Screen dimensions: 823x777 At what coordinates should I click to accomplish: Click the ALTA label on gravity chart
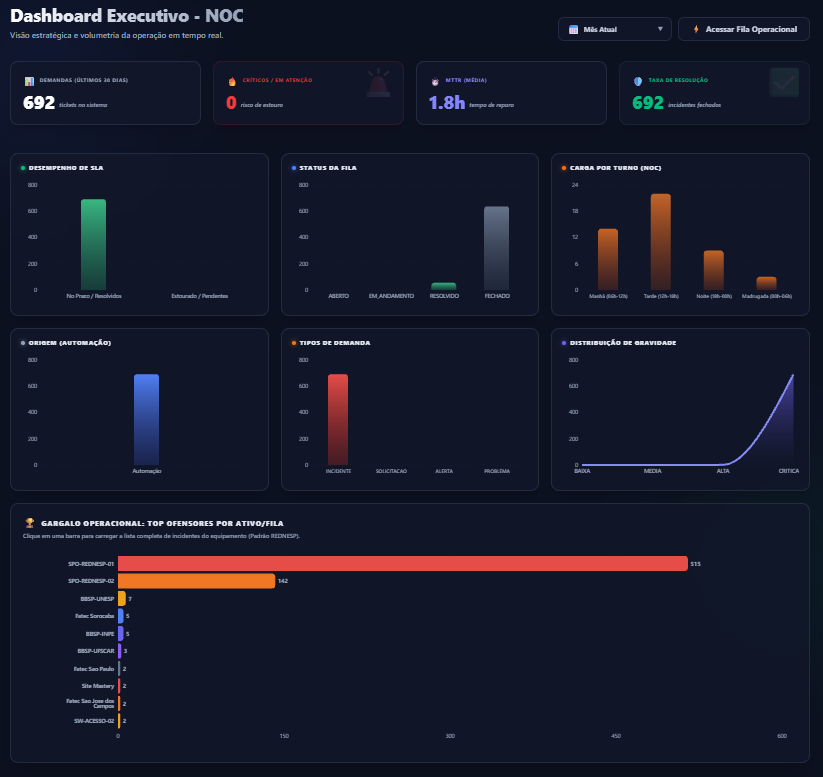[723, 471]
